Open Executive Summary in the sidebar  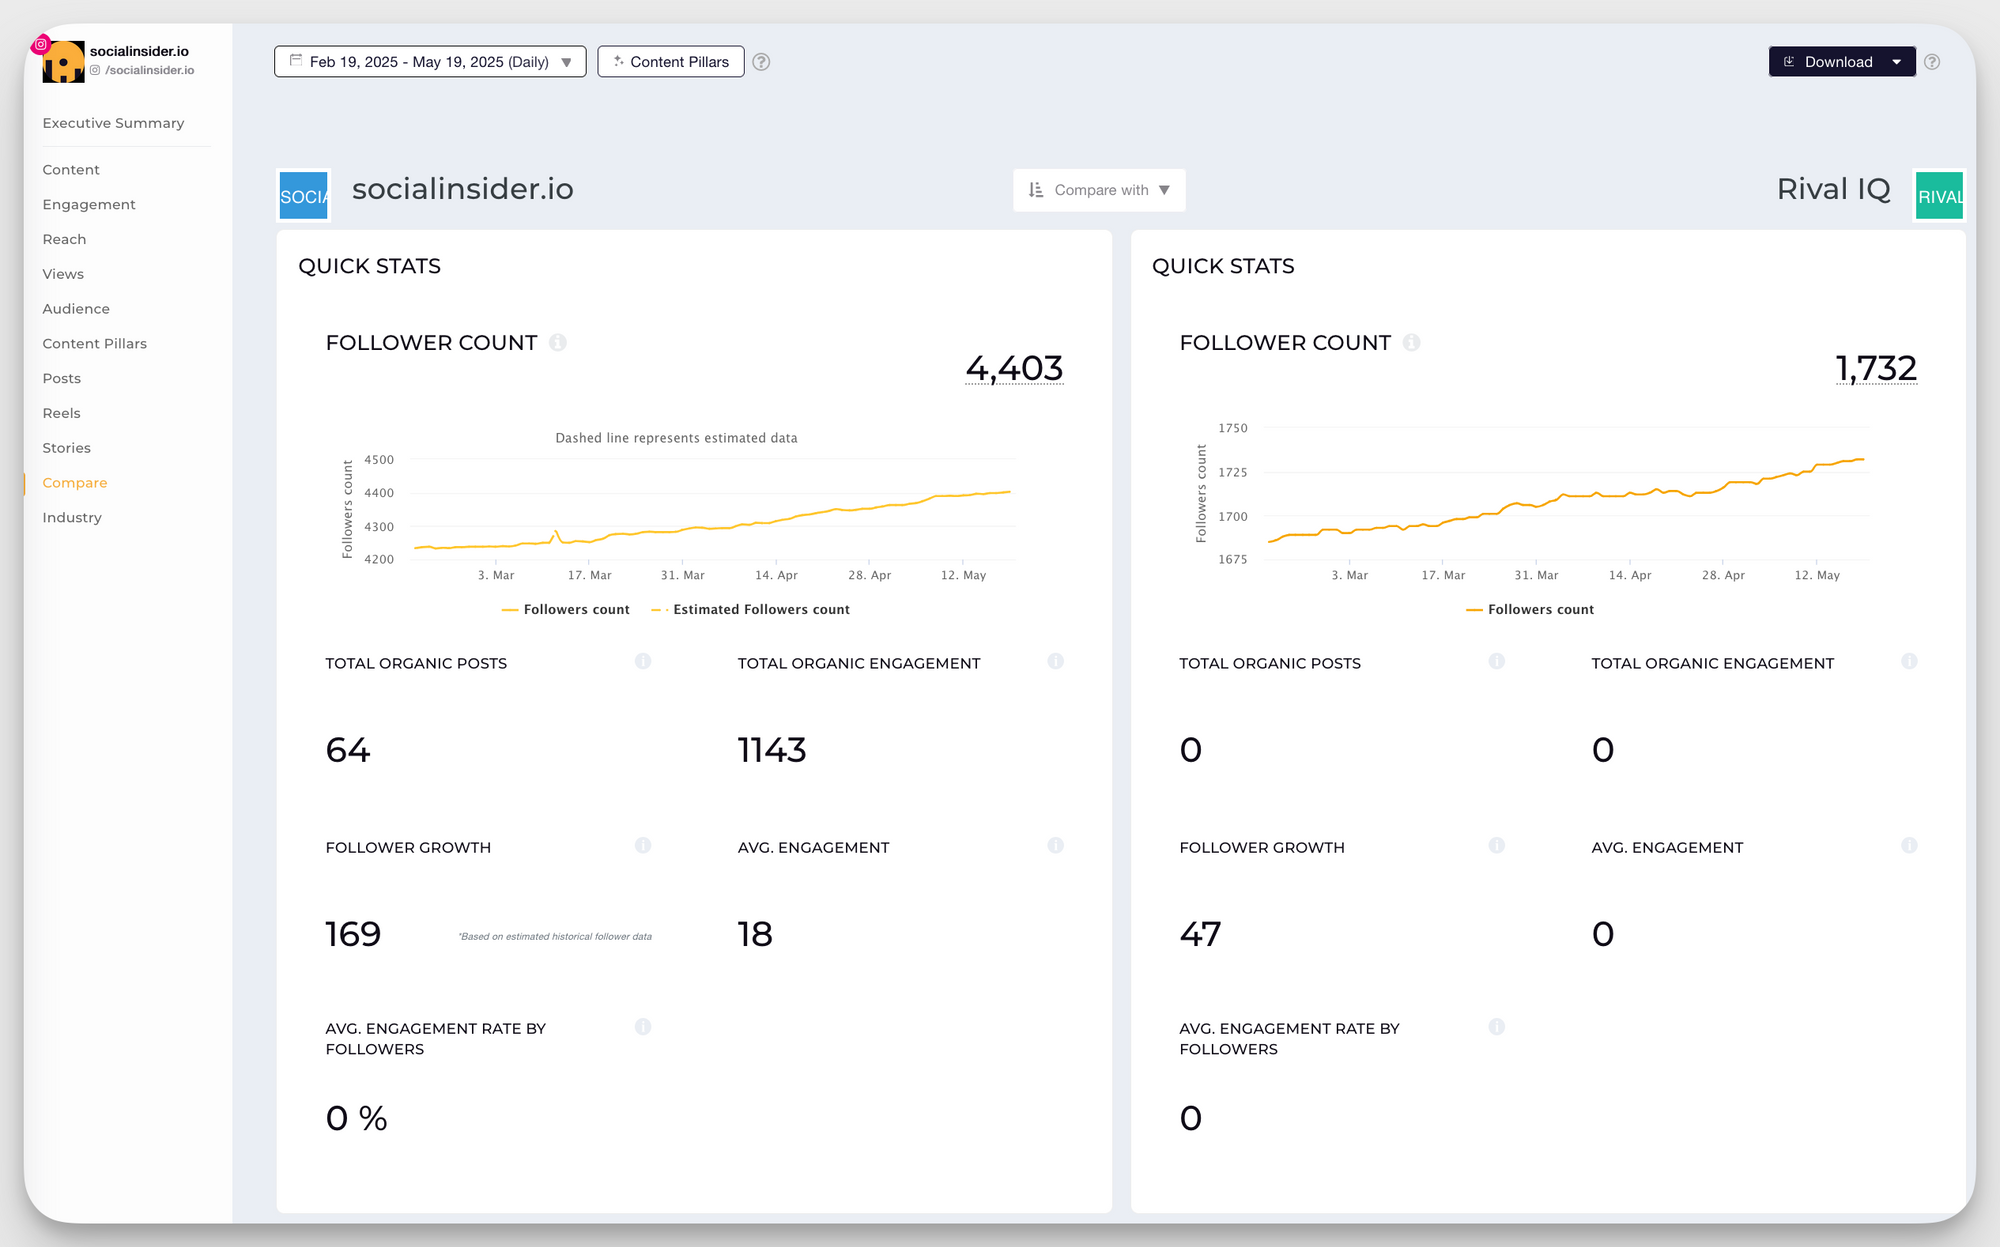(x=113, y=123)
